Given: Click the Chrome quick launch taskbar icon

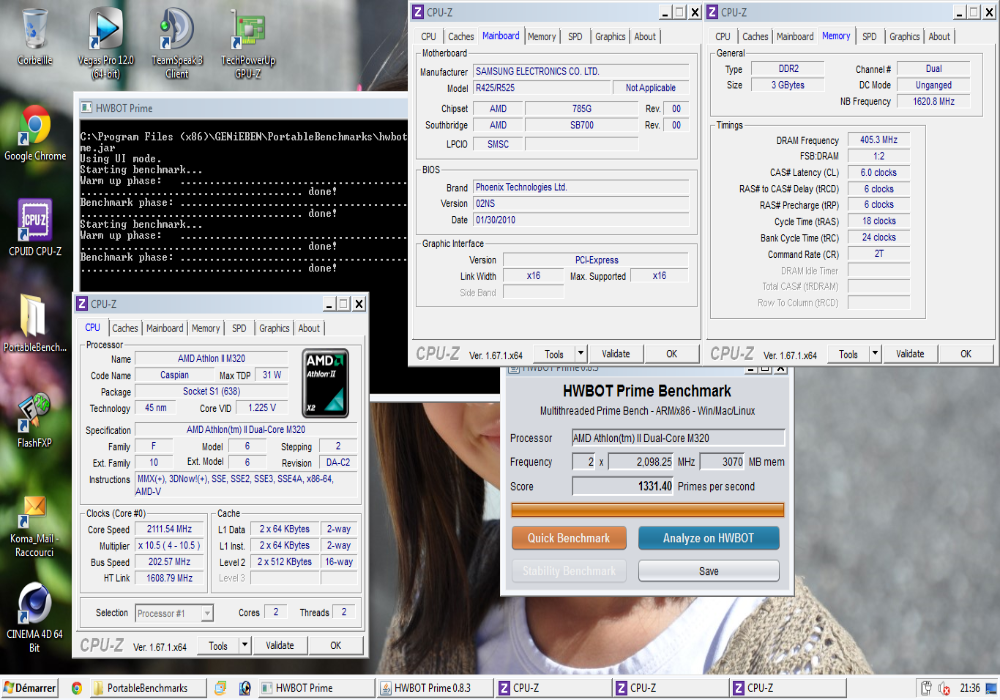Looking at the screenshot, I should click(x=77, y=688).
